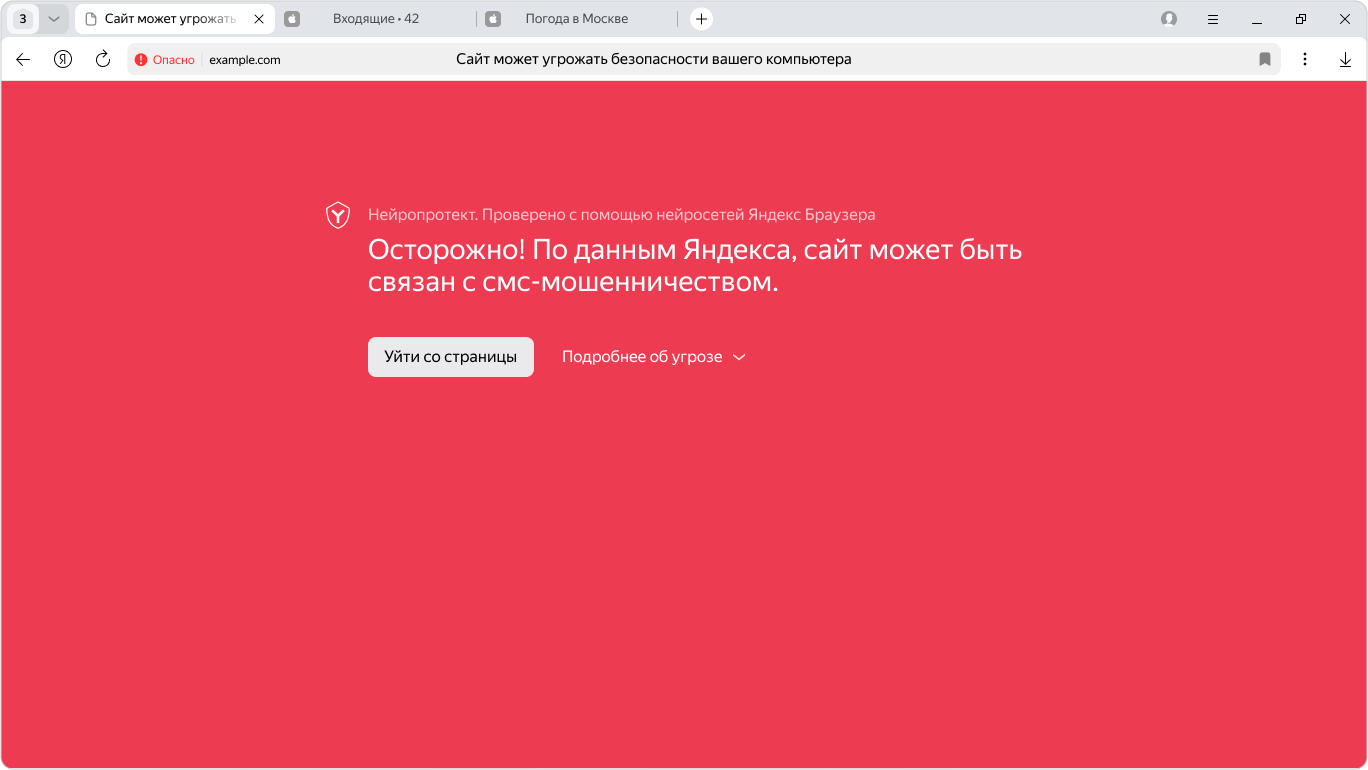Open the browser hamburger settings menu
The width and height of the screenshot is (1368, 770).
1213,19
